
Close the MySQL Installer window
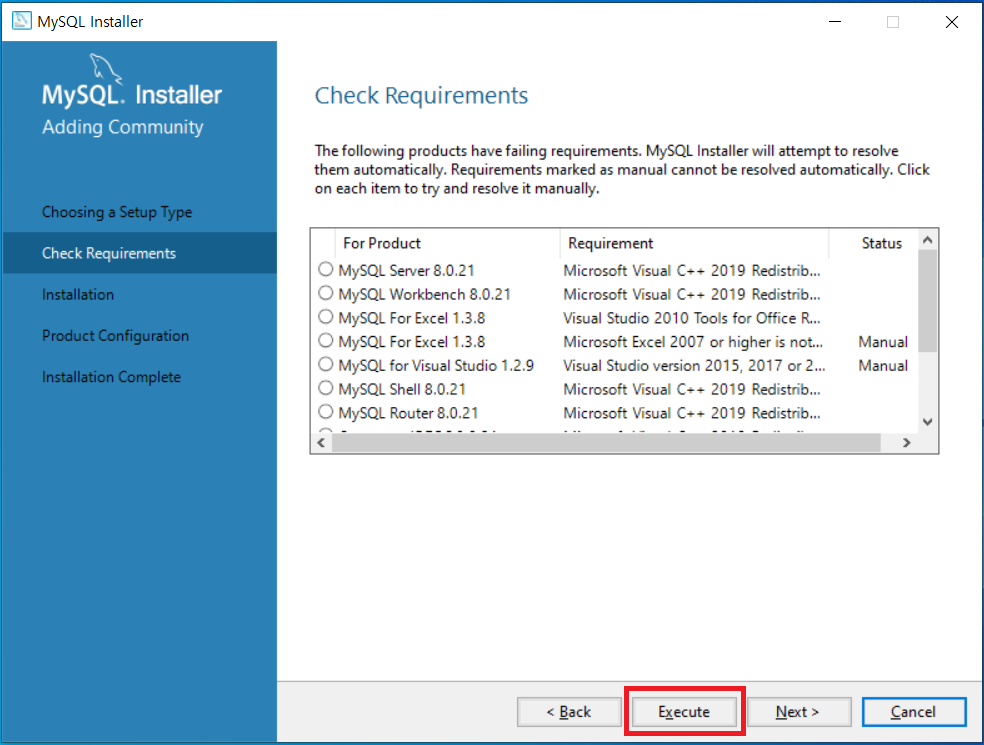[951, 22]
